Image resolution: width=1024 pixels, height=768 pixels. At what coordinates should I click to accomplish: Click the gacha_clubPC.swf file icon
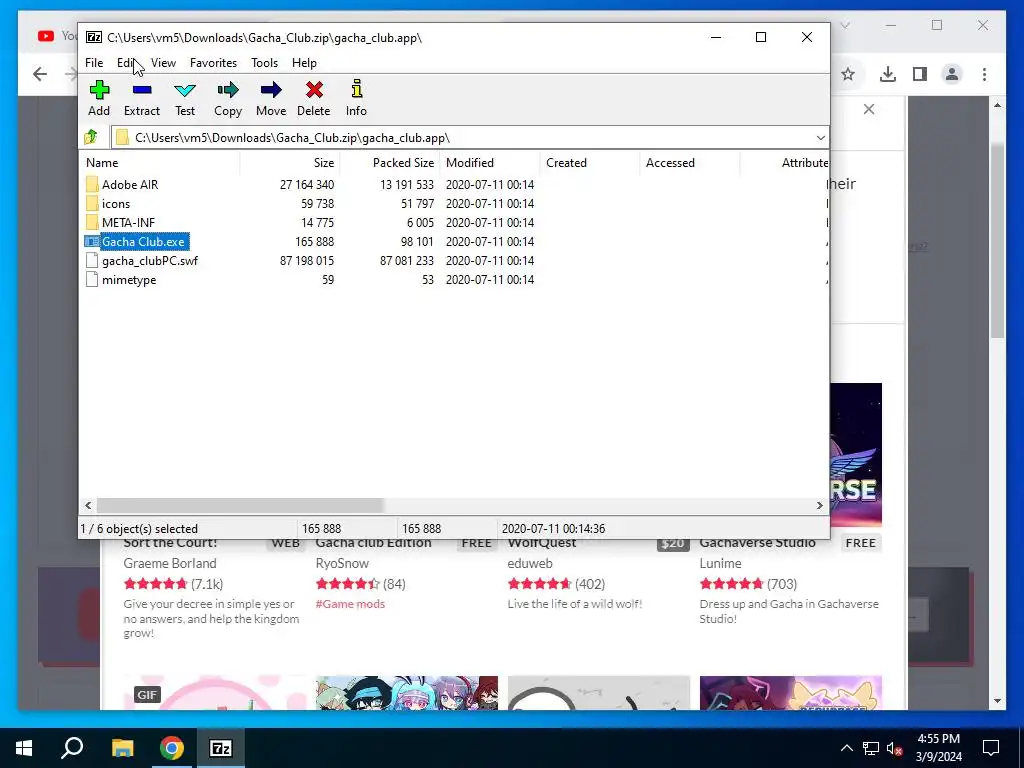coord(92,261)
